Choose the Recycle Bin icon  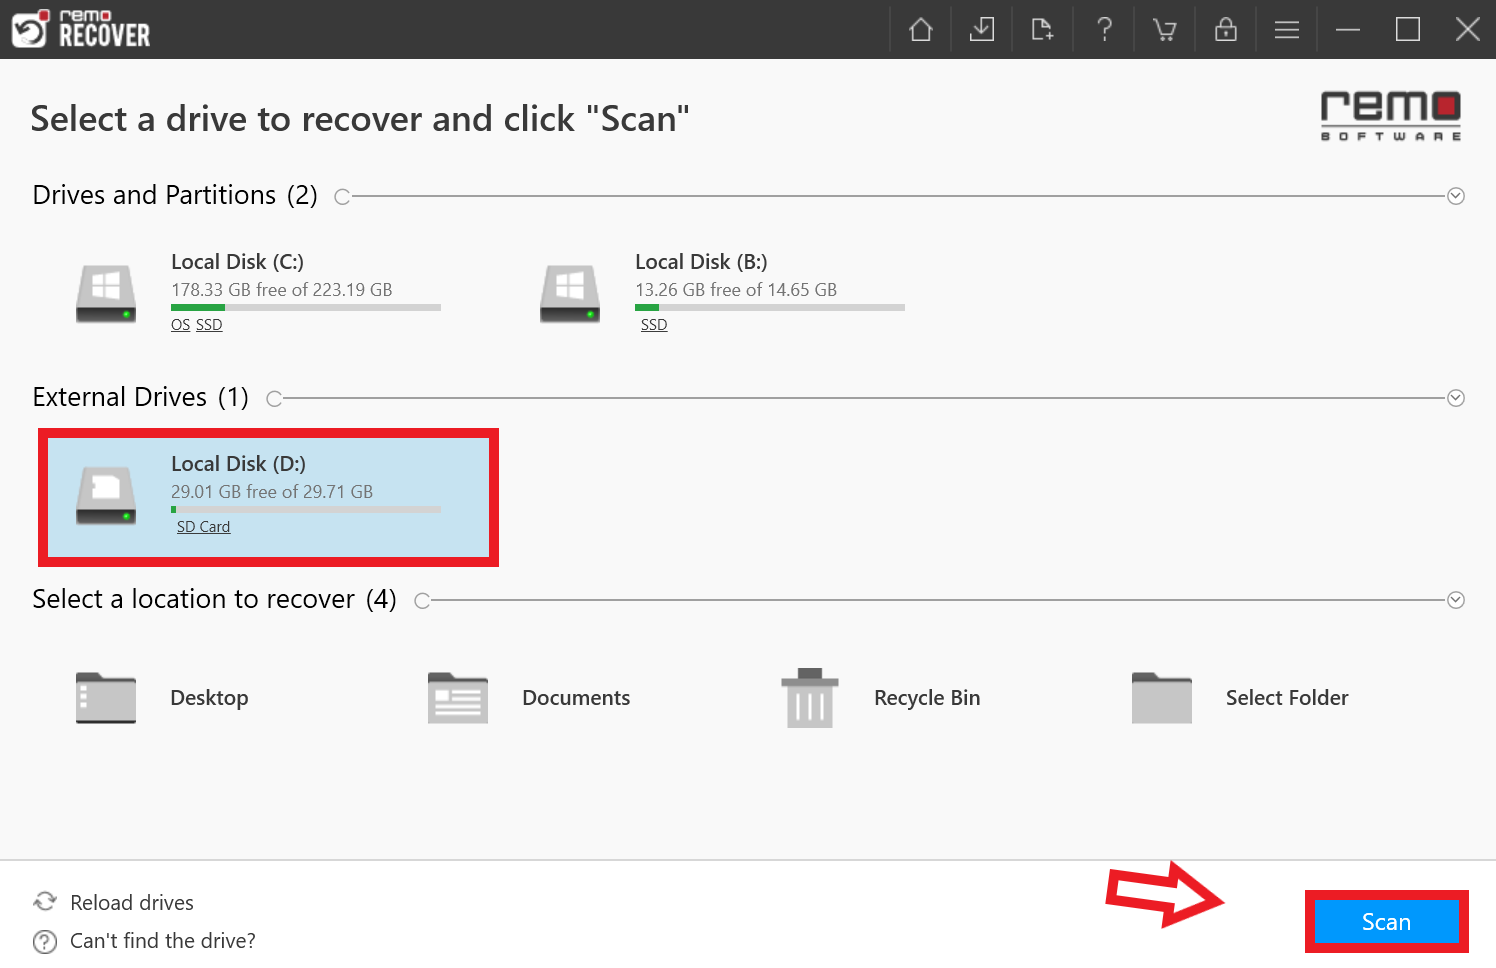(810, 698)
